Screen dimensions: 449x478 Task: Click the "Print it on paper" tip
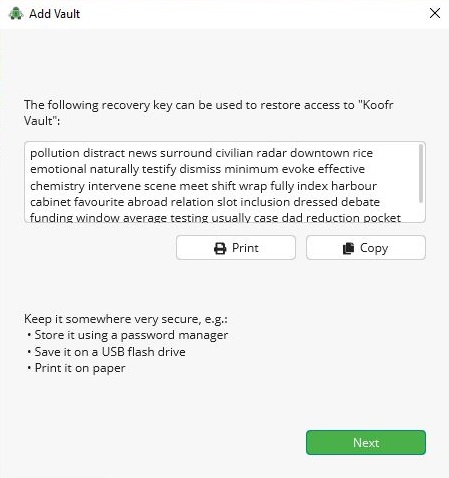(80, 368)
